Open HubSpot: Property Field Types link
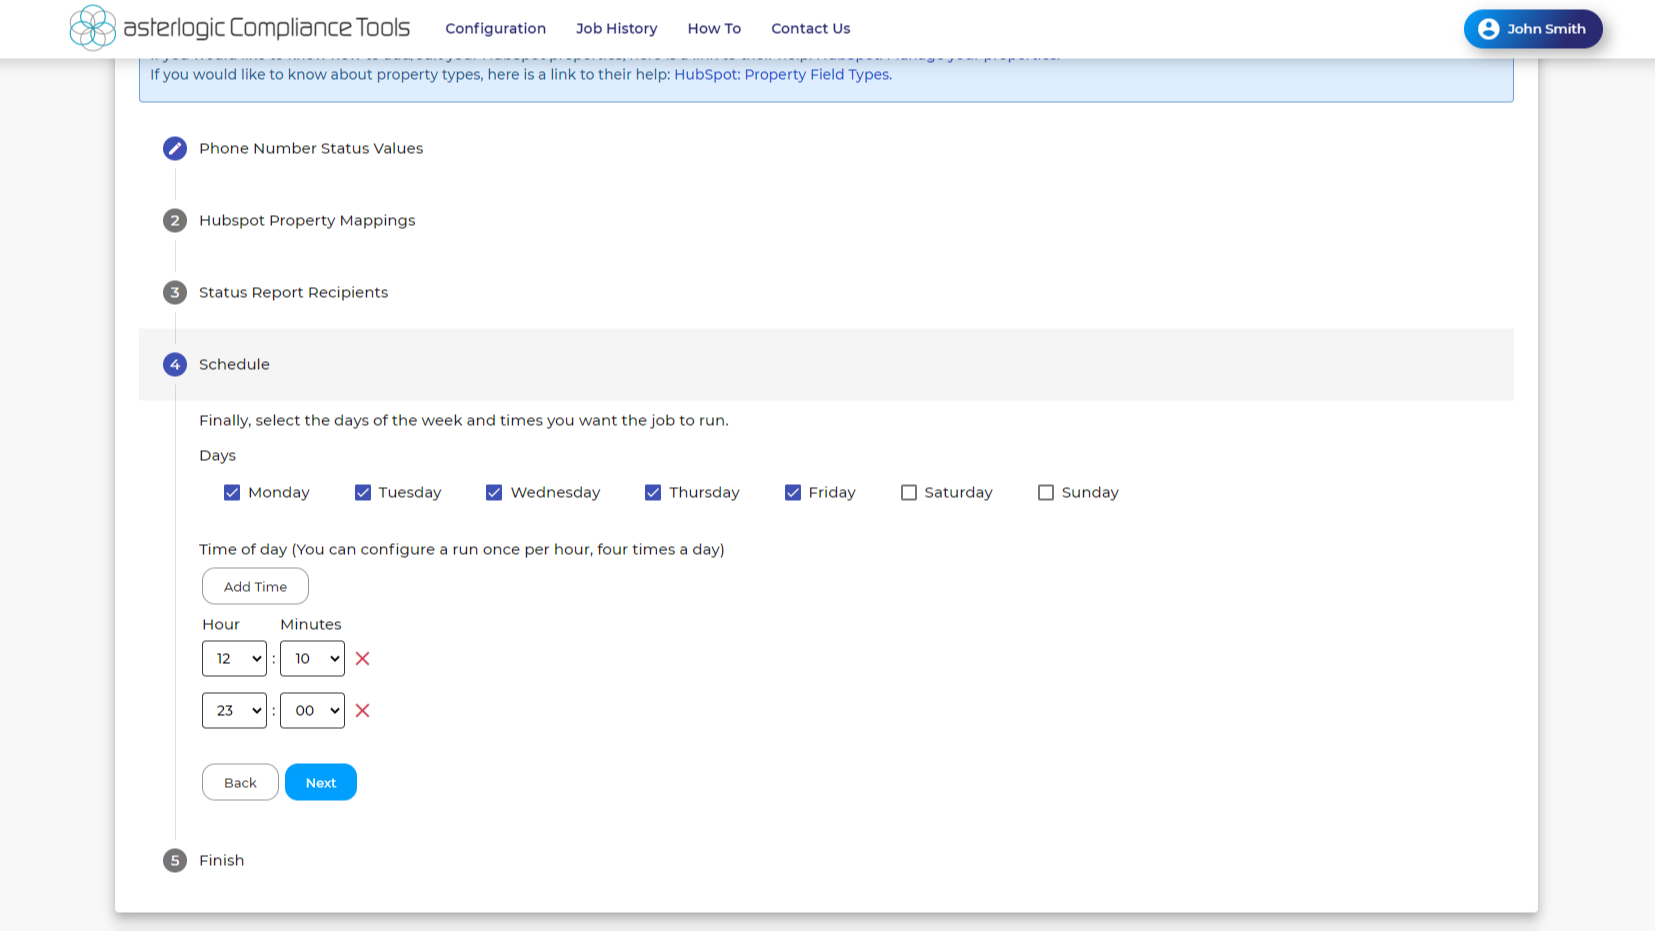Screen dimensions: 1655x931 782,75
